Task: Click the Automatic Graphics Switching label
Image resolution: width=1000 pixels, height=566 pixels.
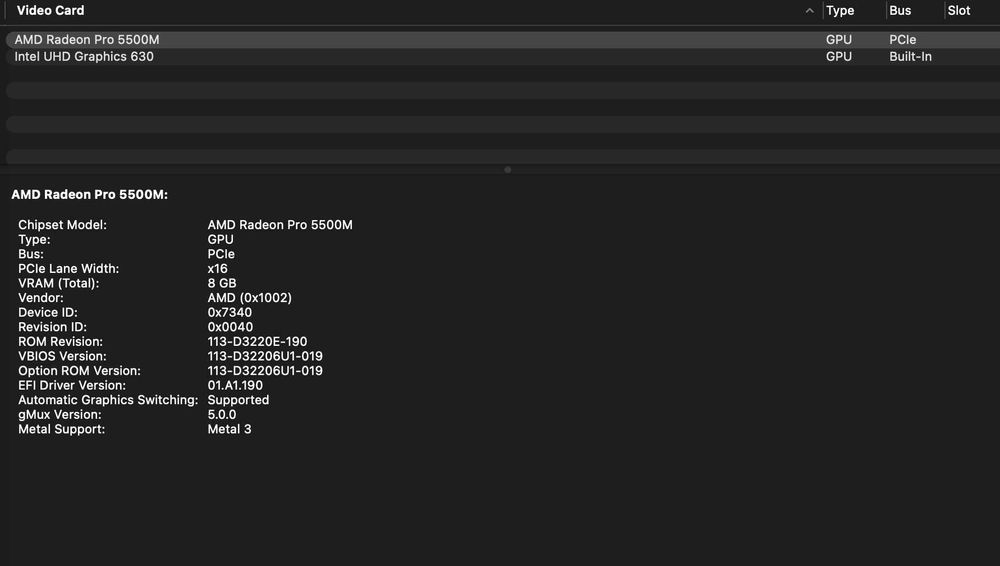Action: coord(108,401)
